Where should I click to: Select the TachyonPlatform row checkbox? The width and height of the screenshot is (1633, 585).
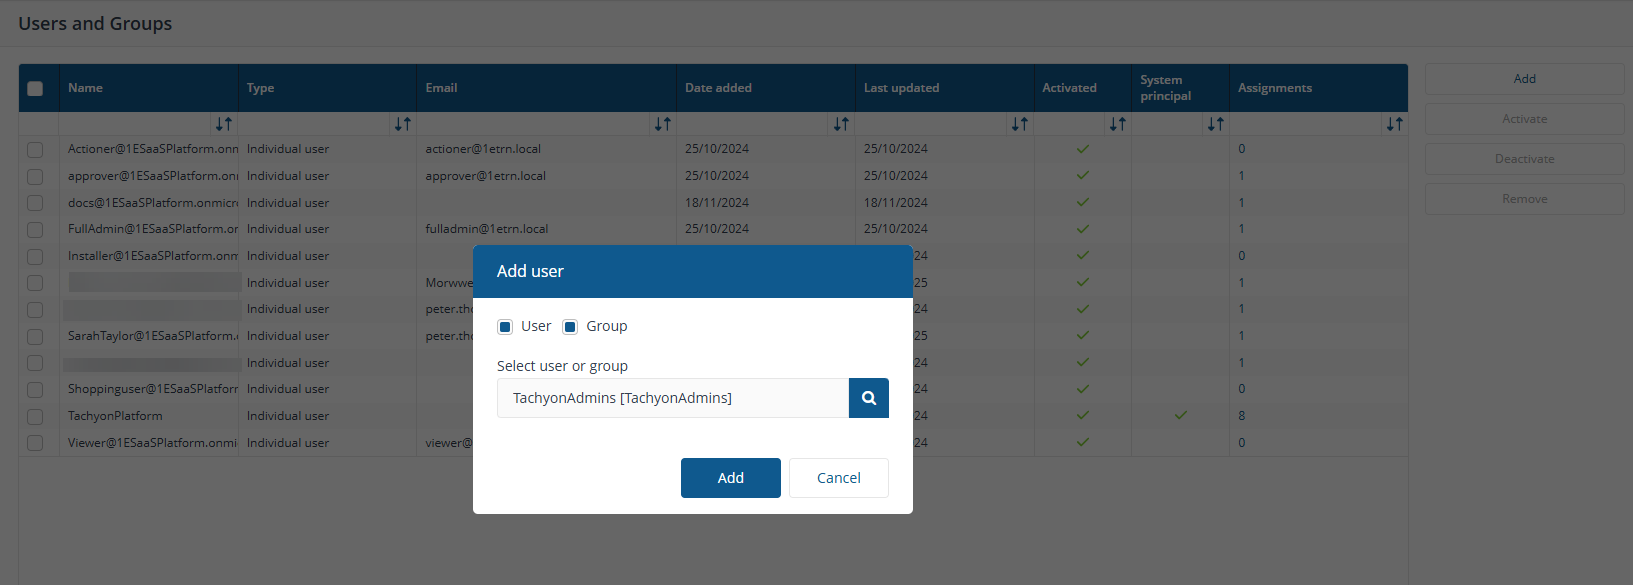coord(35,416)
